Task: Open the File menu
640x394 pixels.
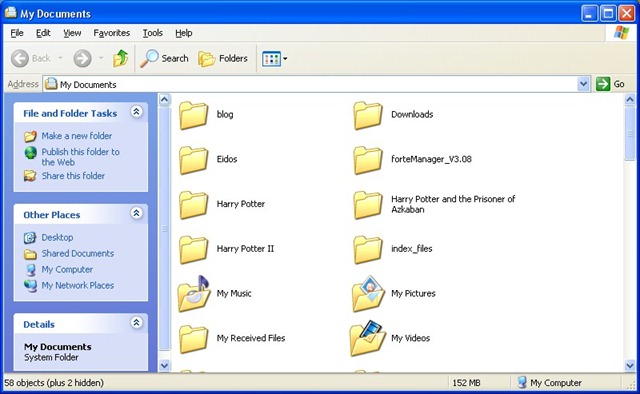Action: (17, 33)
